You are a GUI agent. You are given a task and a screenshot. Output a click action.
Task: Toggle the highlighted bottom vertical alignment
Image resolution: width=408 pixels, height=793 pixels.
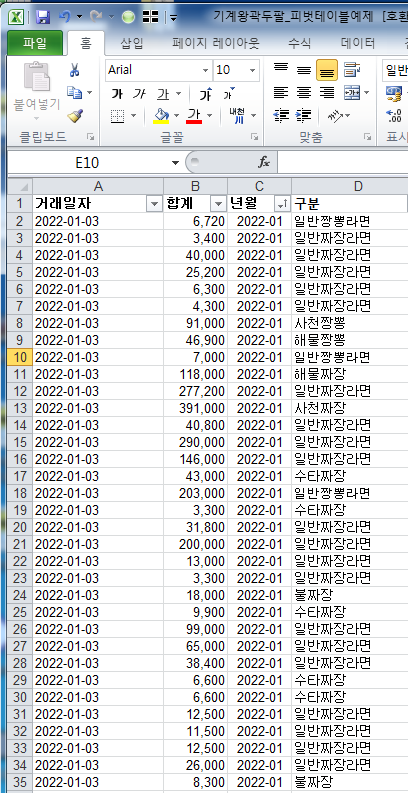pos(327,70)
